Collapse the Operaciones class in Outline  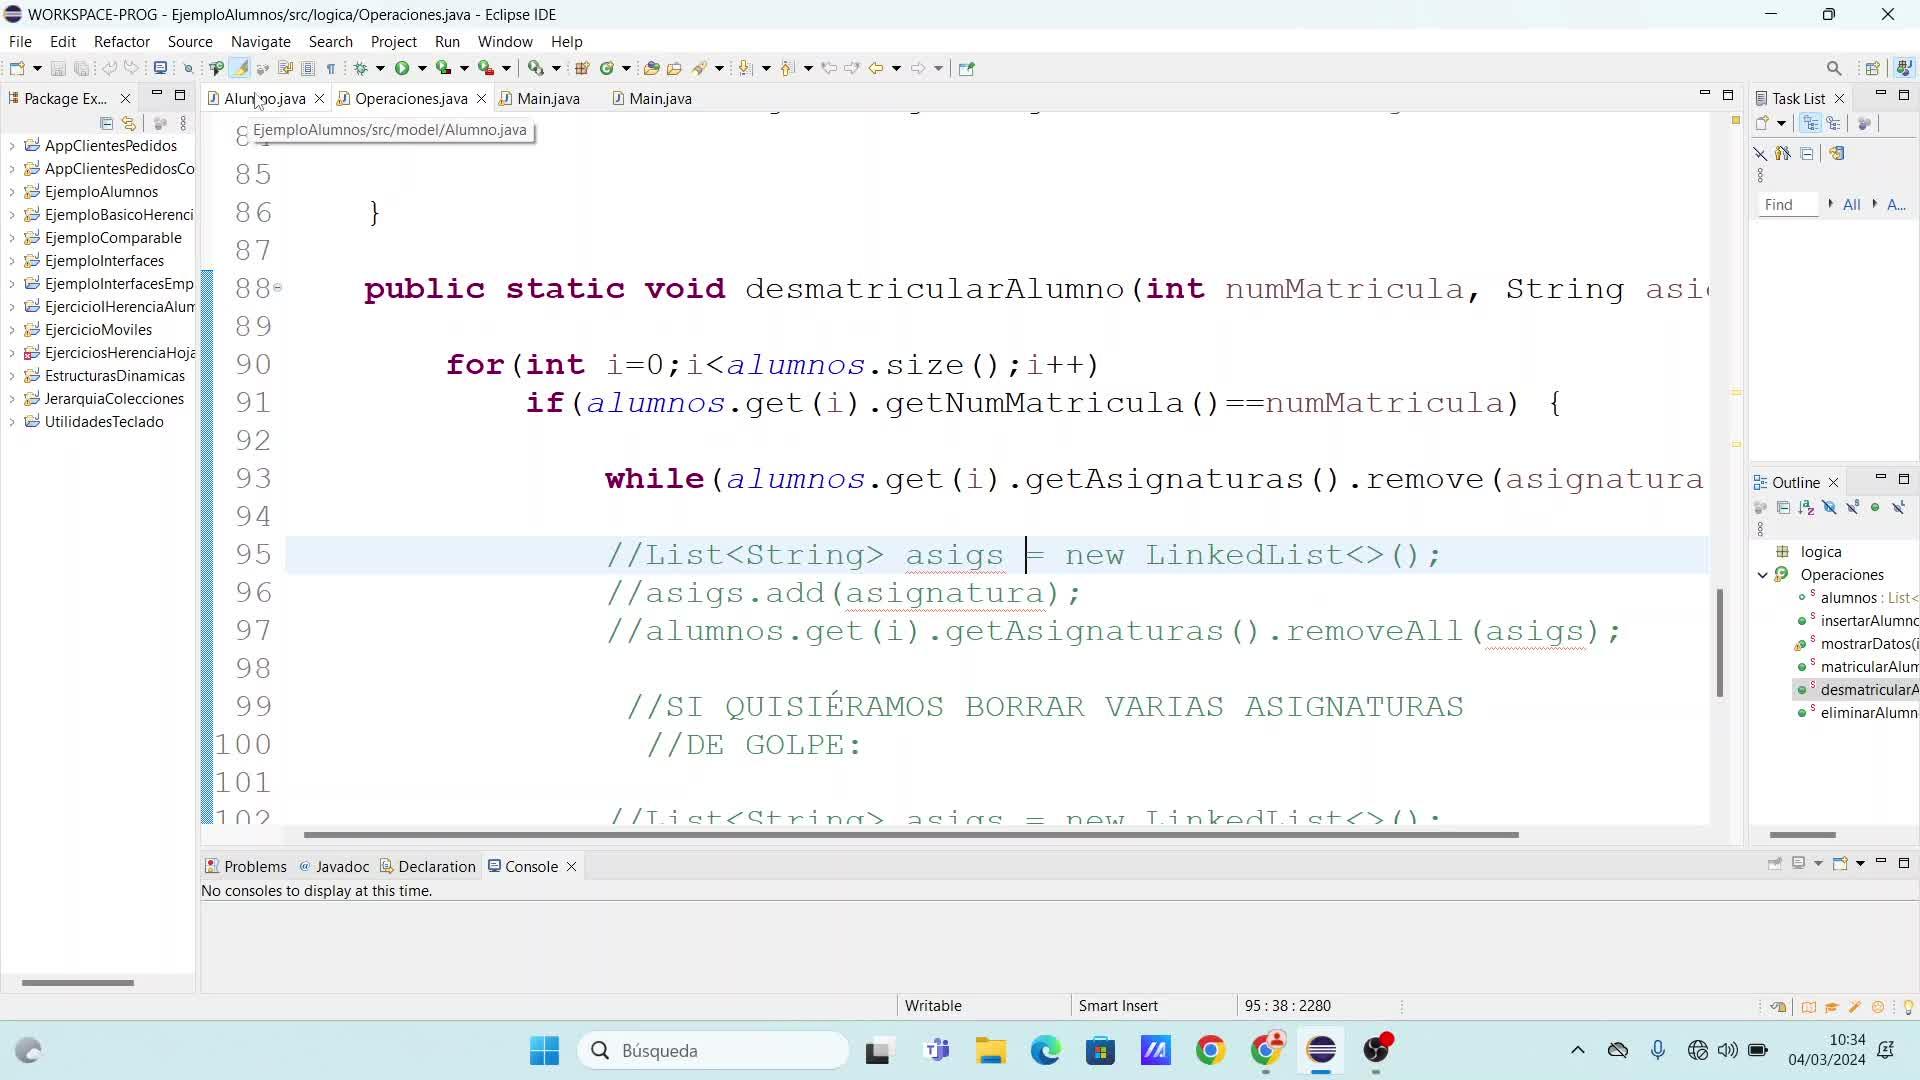pos(1763,575)
